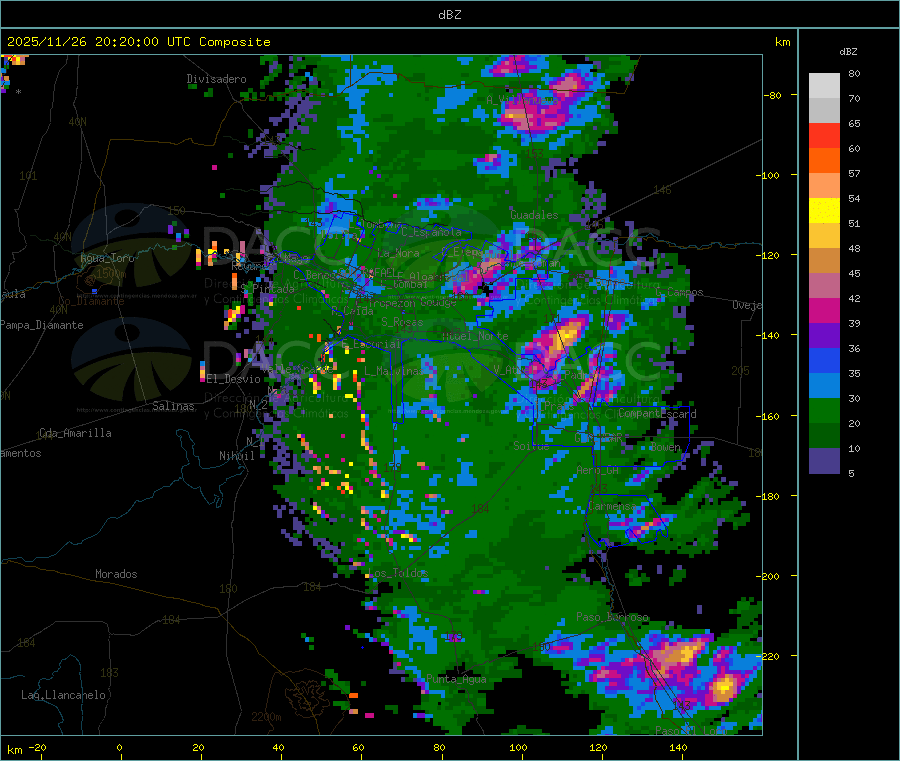Click the '100' tick on the bottom axis
Screen dimensions: 900x761
[518, 747]
